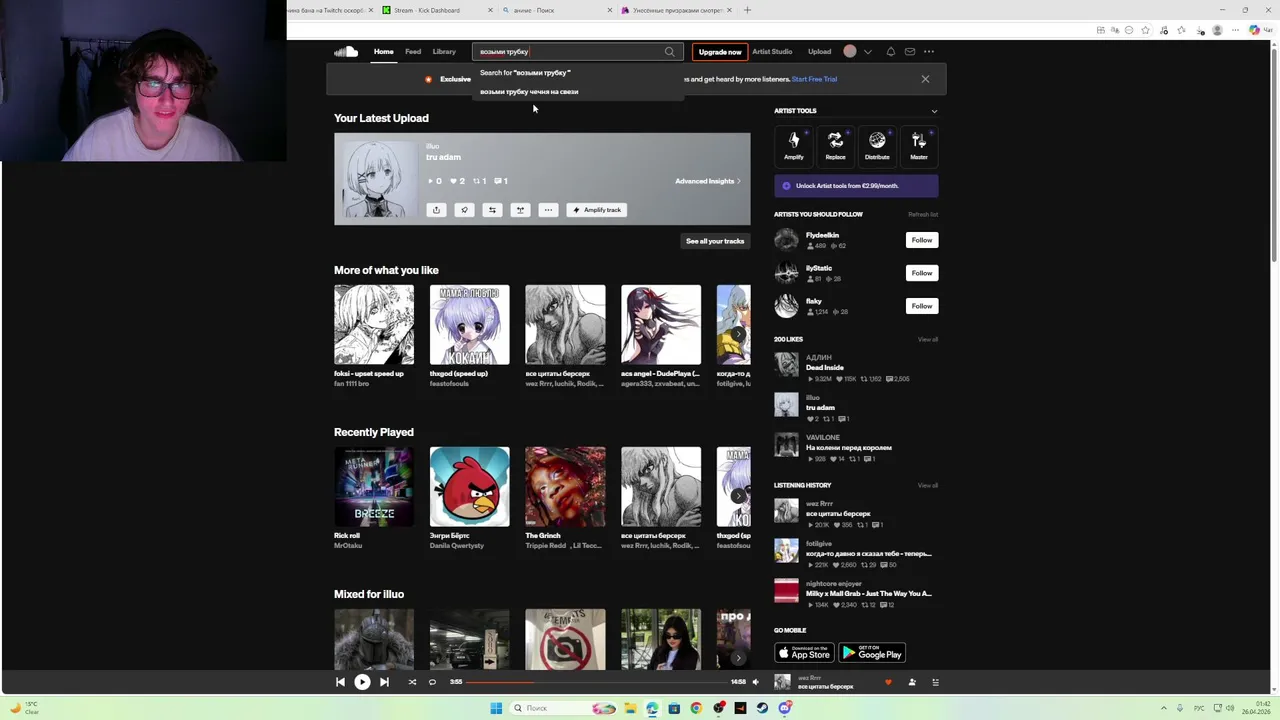1280x720 pixels.
Task: Select the Replace artist tool
Action: point(835,145)
